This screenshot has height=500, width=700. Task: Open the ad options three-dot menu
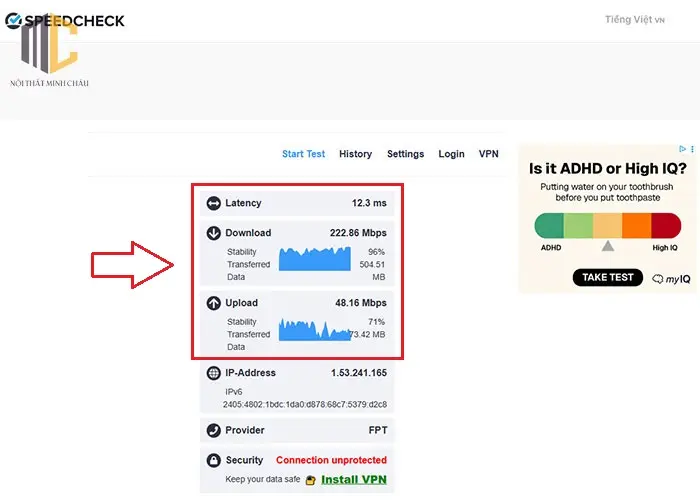(x=692, y=149)
